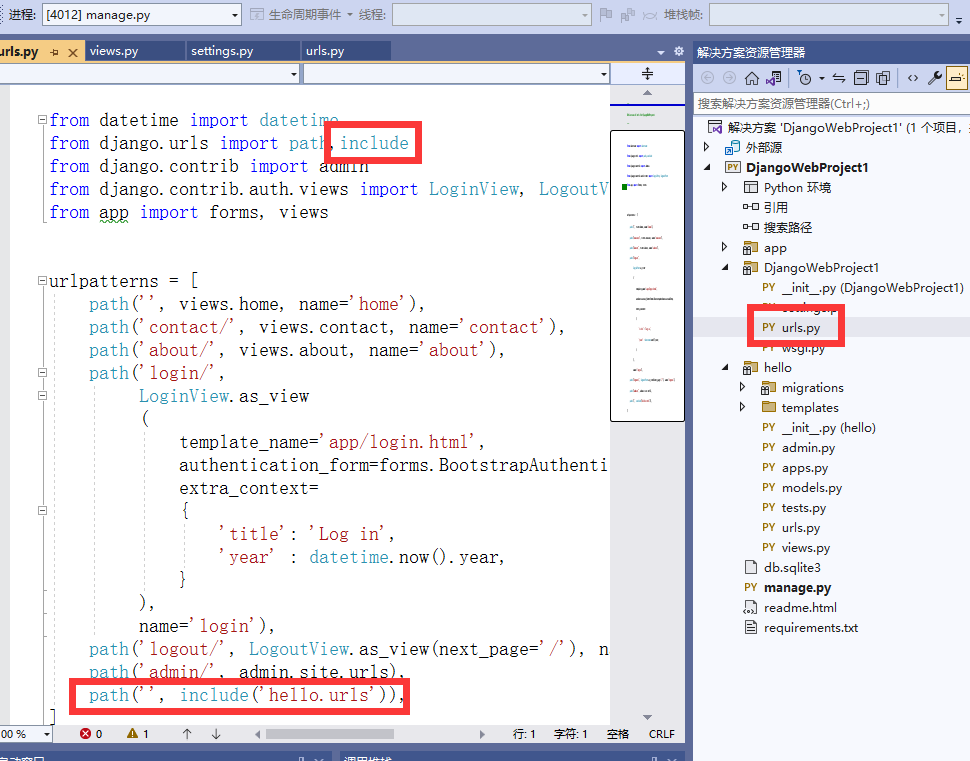Screen dimensions: 970x761
Task: Open the View Code icon
Action: click(912, 78)
